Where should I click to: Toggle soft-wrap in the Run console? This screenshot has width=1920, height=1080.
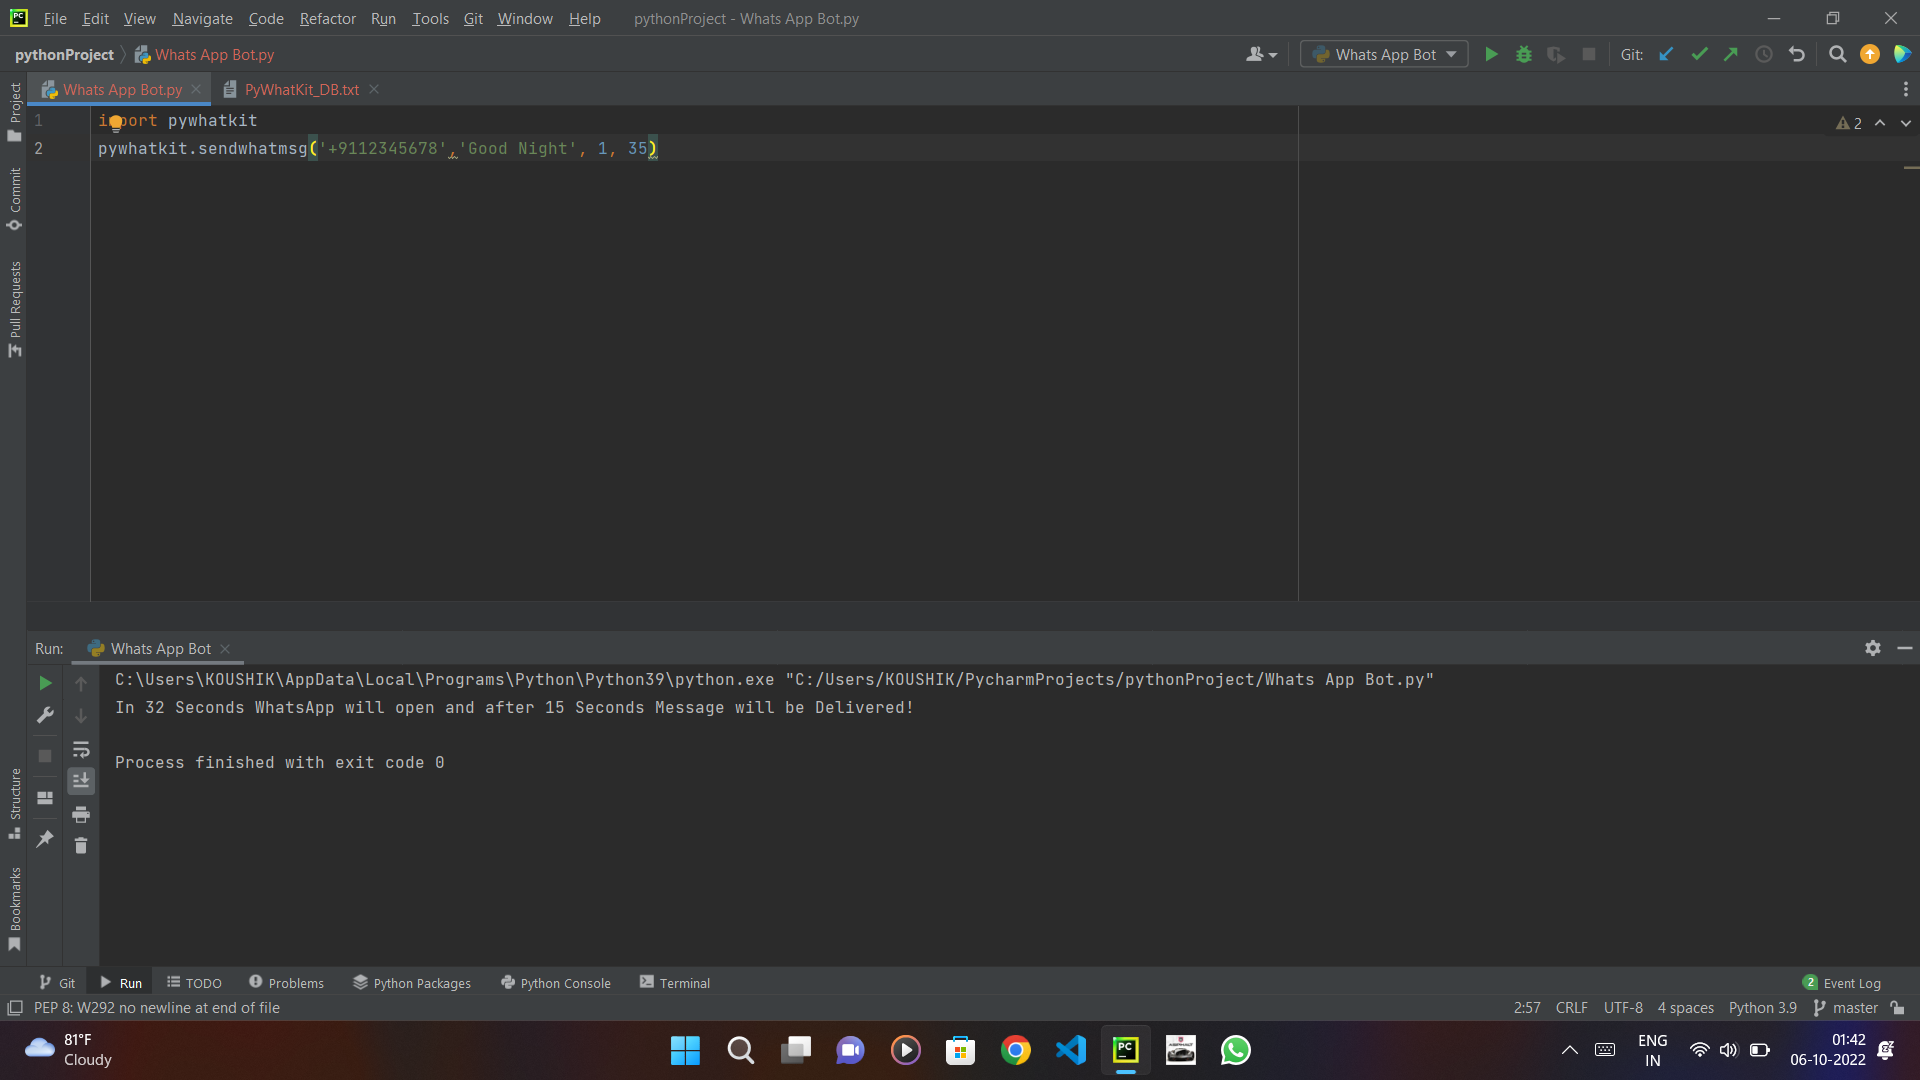[81, 750]
